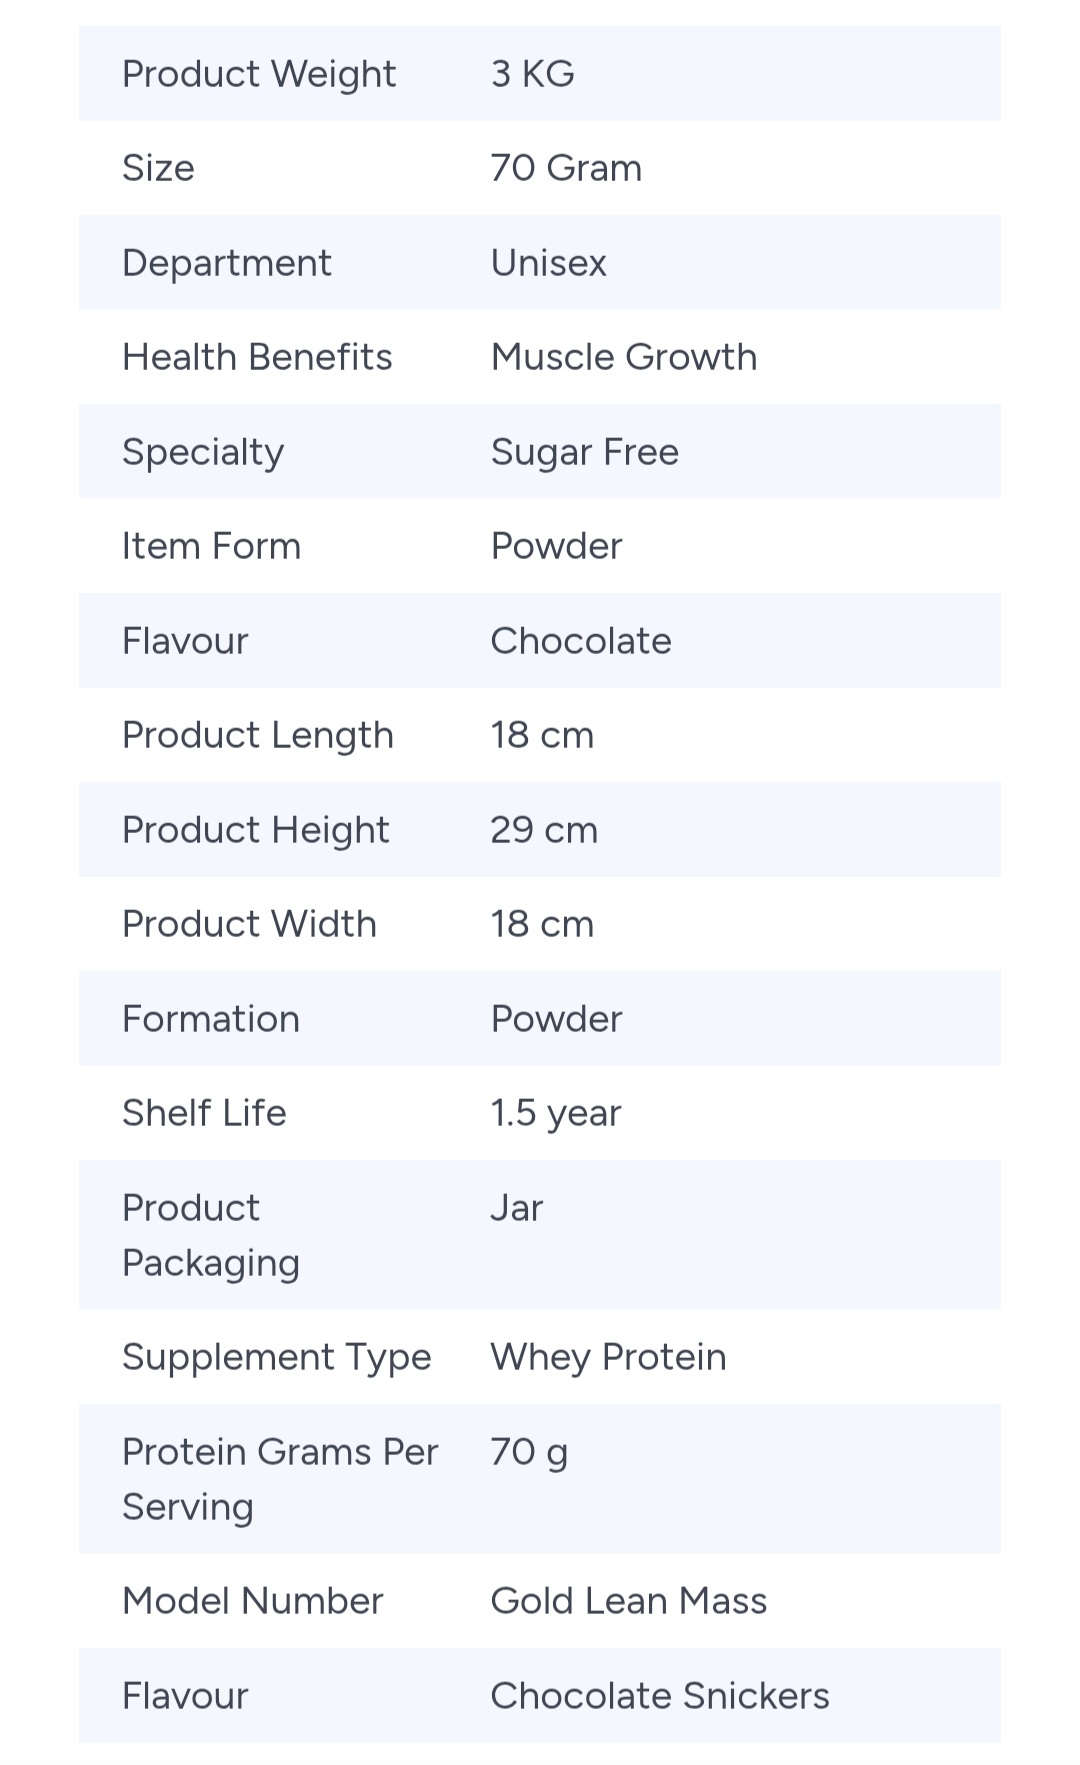Select the 29 cm height value
Viewport: 1080px width, 1765px height.
click(x=544, y=830)
